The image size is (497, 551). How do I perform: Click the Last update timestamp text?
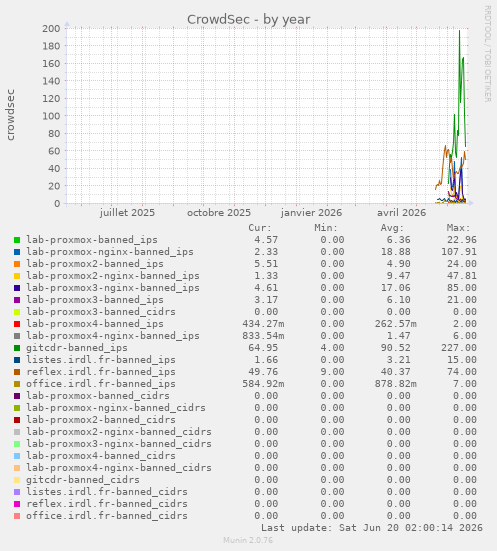(x=372, y=528)
